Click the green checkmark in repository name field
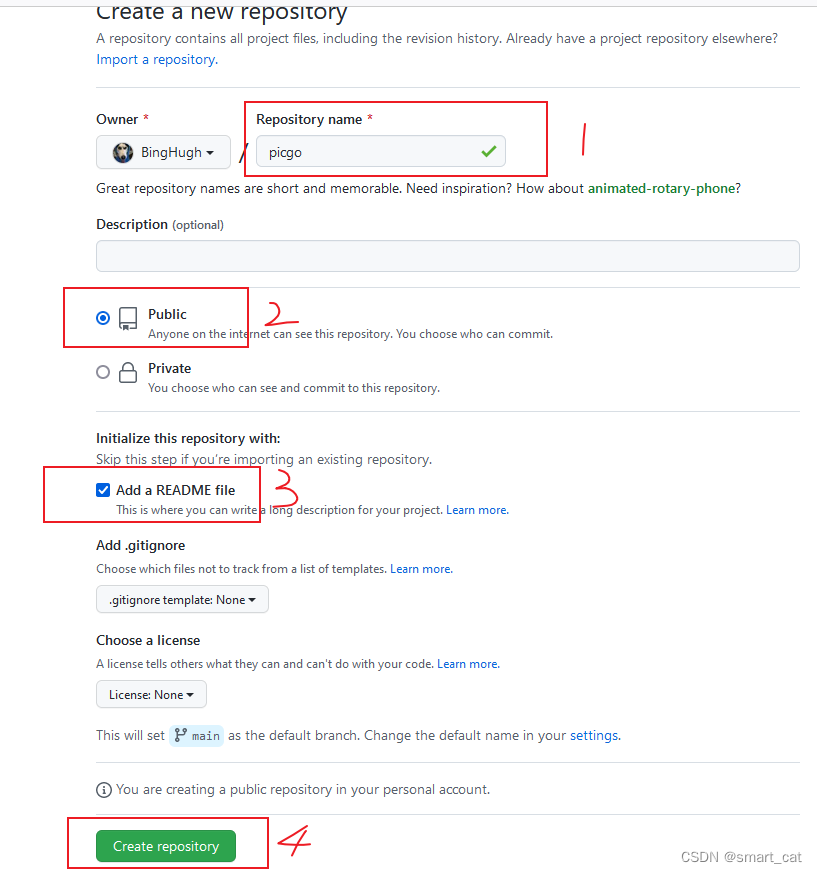Image resolution: width=817 pixels, height=873 pixels. (x=489, y=151)
